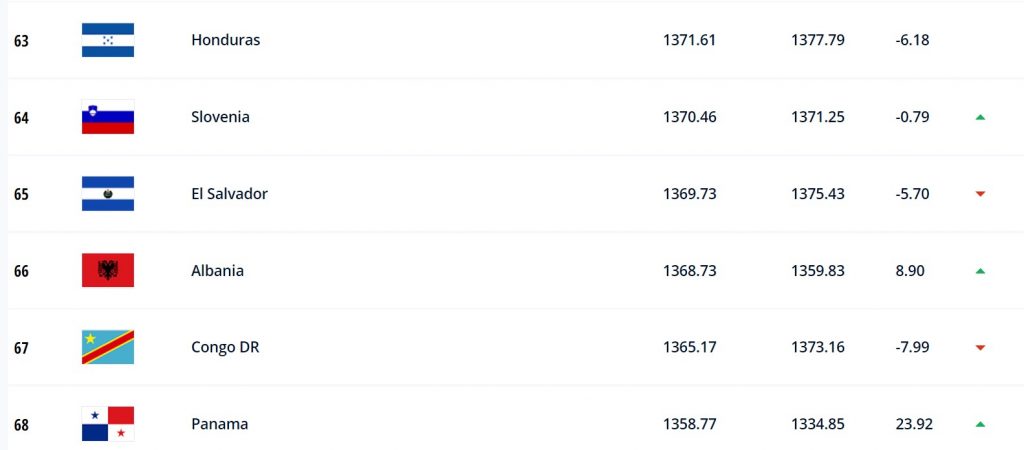Click Albania's green up arrow indicator

pos(980,271)
